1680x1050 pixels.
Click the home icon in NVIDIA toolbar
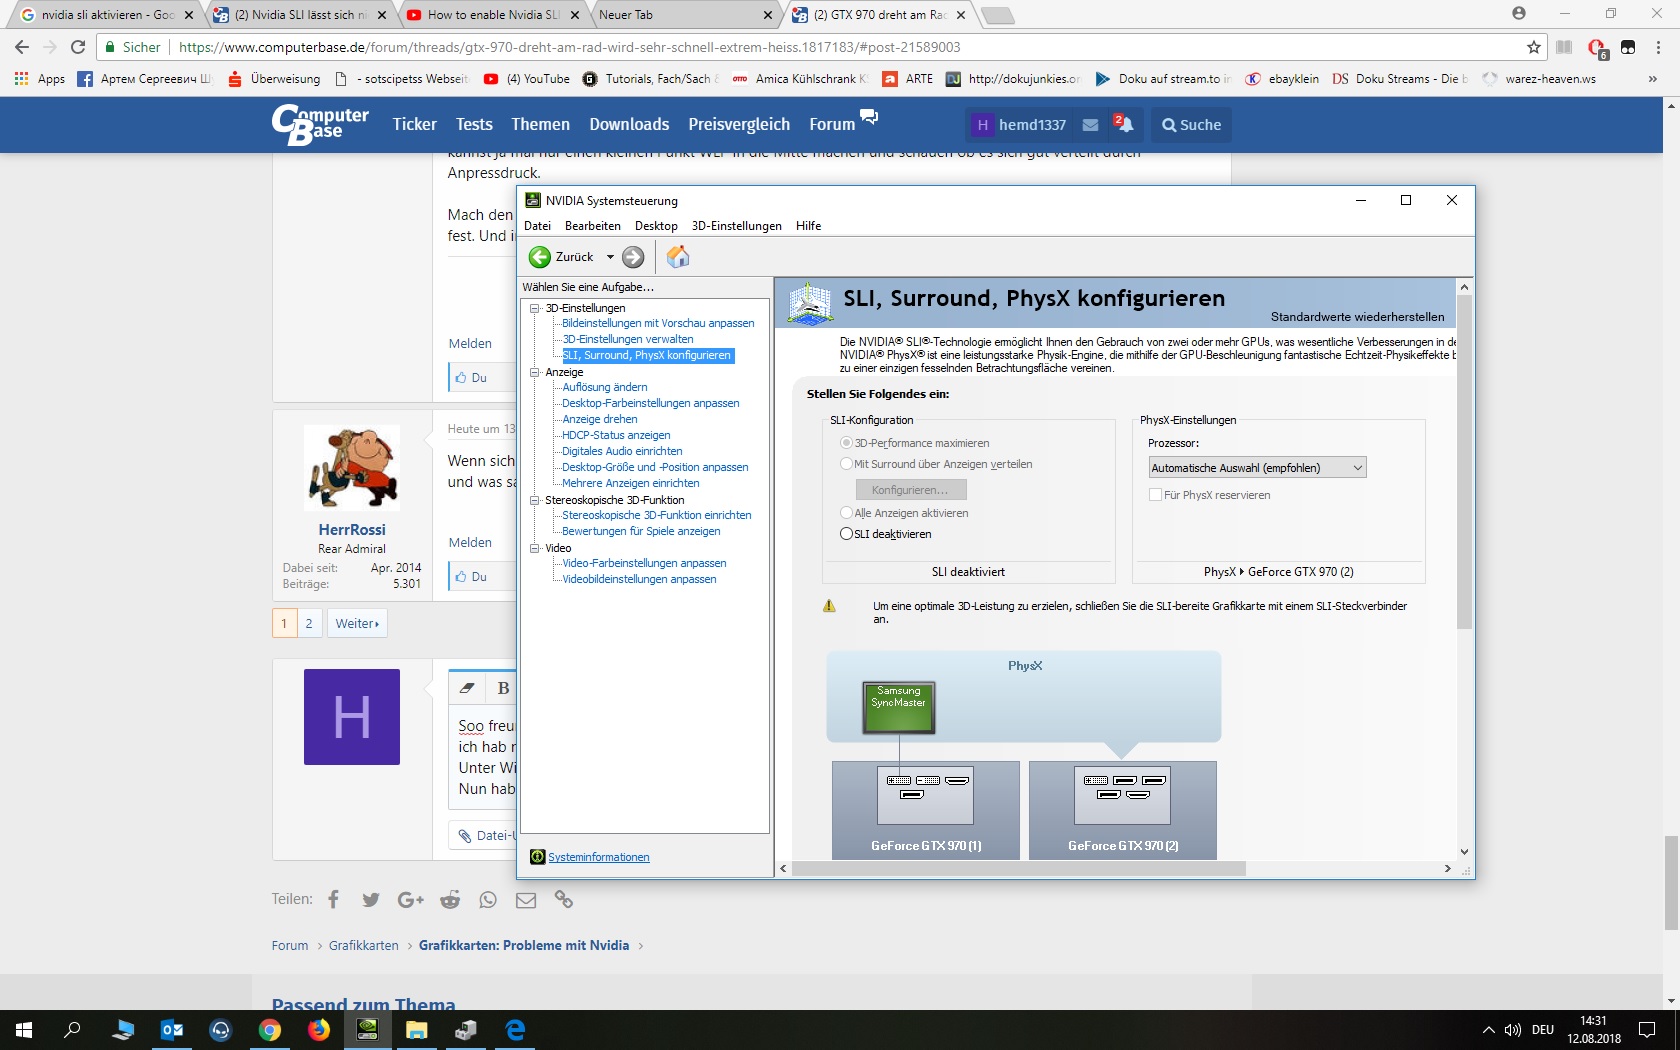(x=678, y=257)
